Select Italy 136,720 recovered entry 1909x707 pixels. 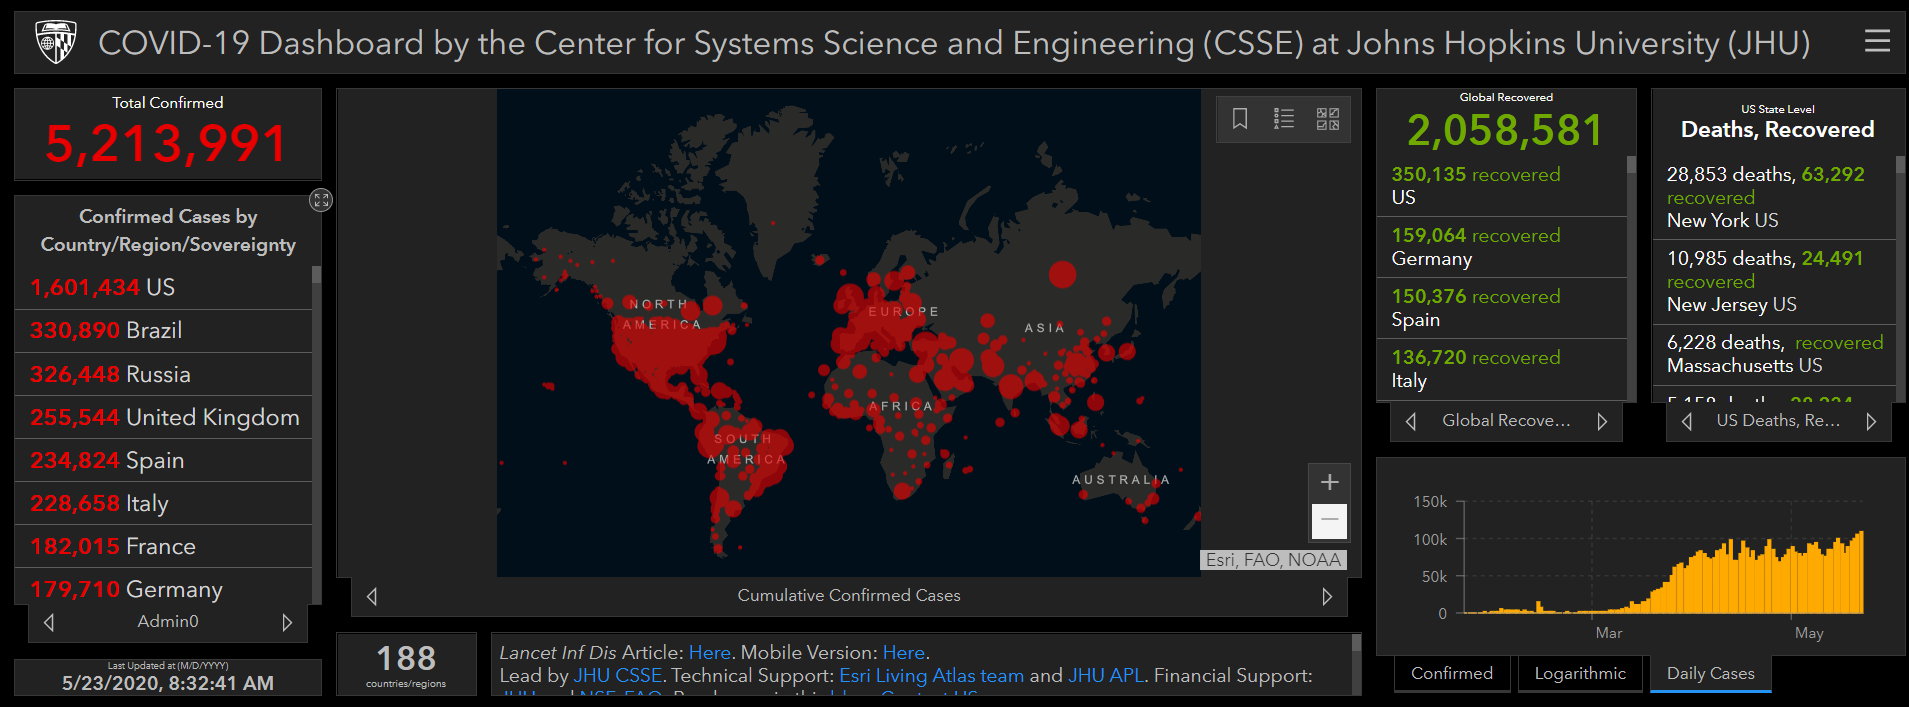(1501, 369)
